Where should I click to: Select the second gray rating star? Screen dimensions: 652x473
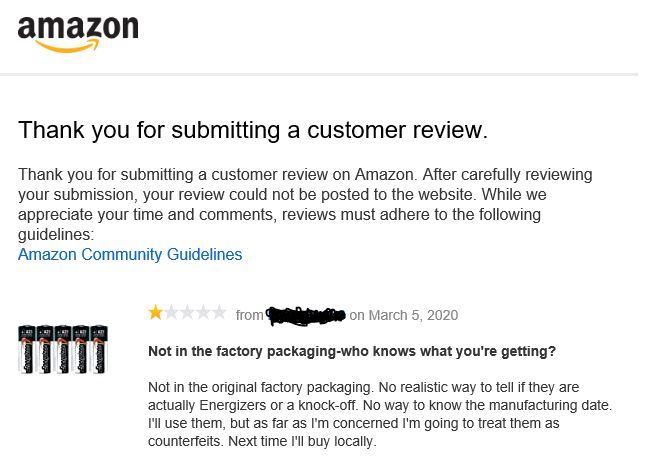pyautogui.click(x=171, y=312)
